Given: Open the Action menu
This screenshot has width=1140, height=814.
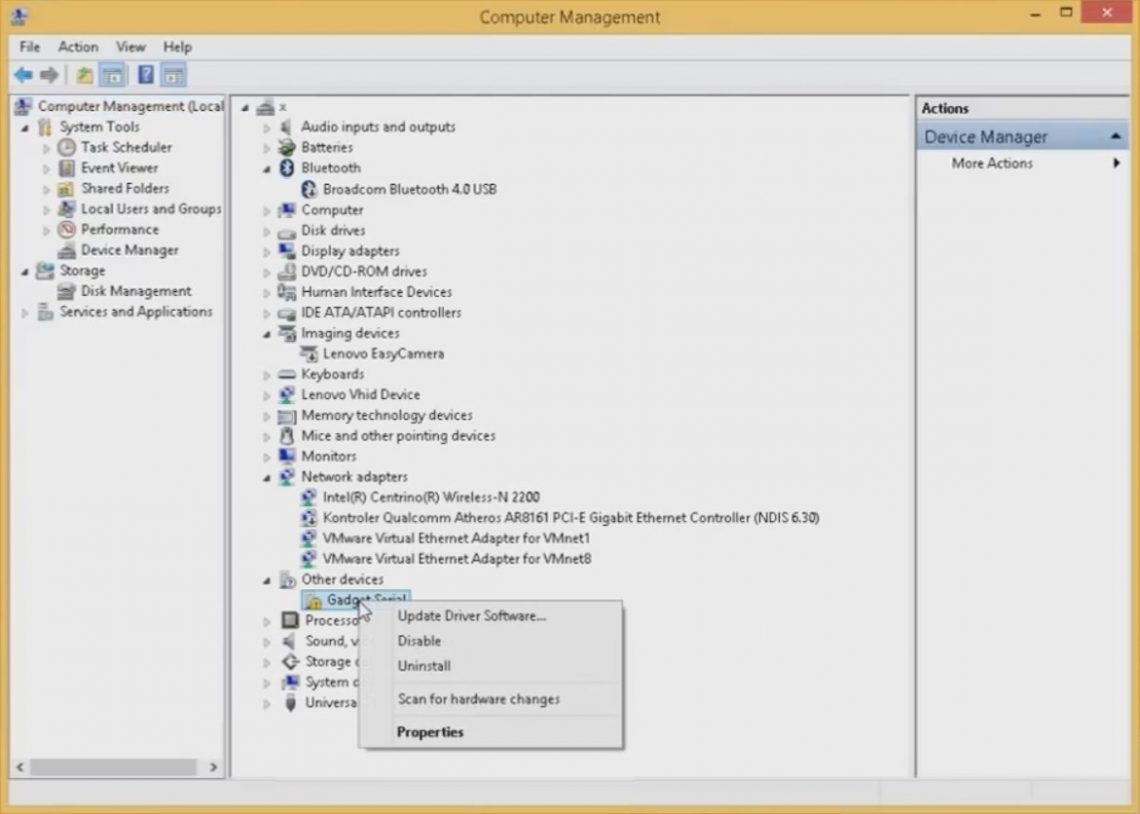Looking at the screenshot, I should click(78, 46).
